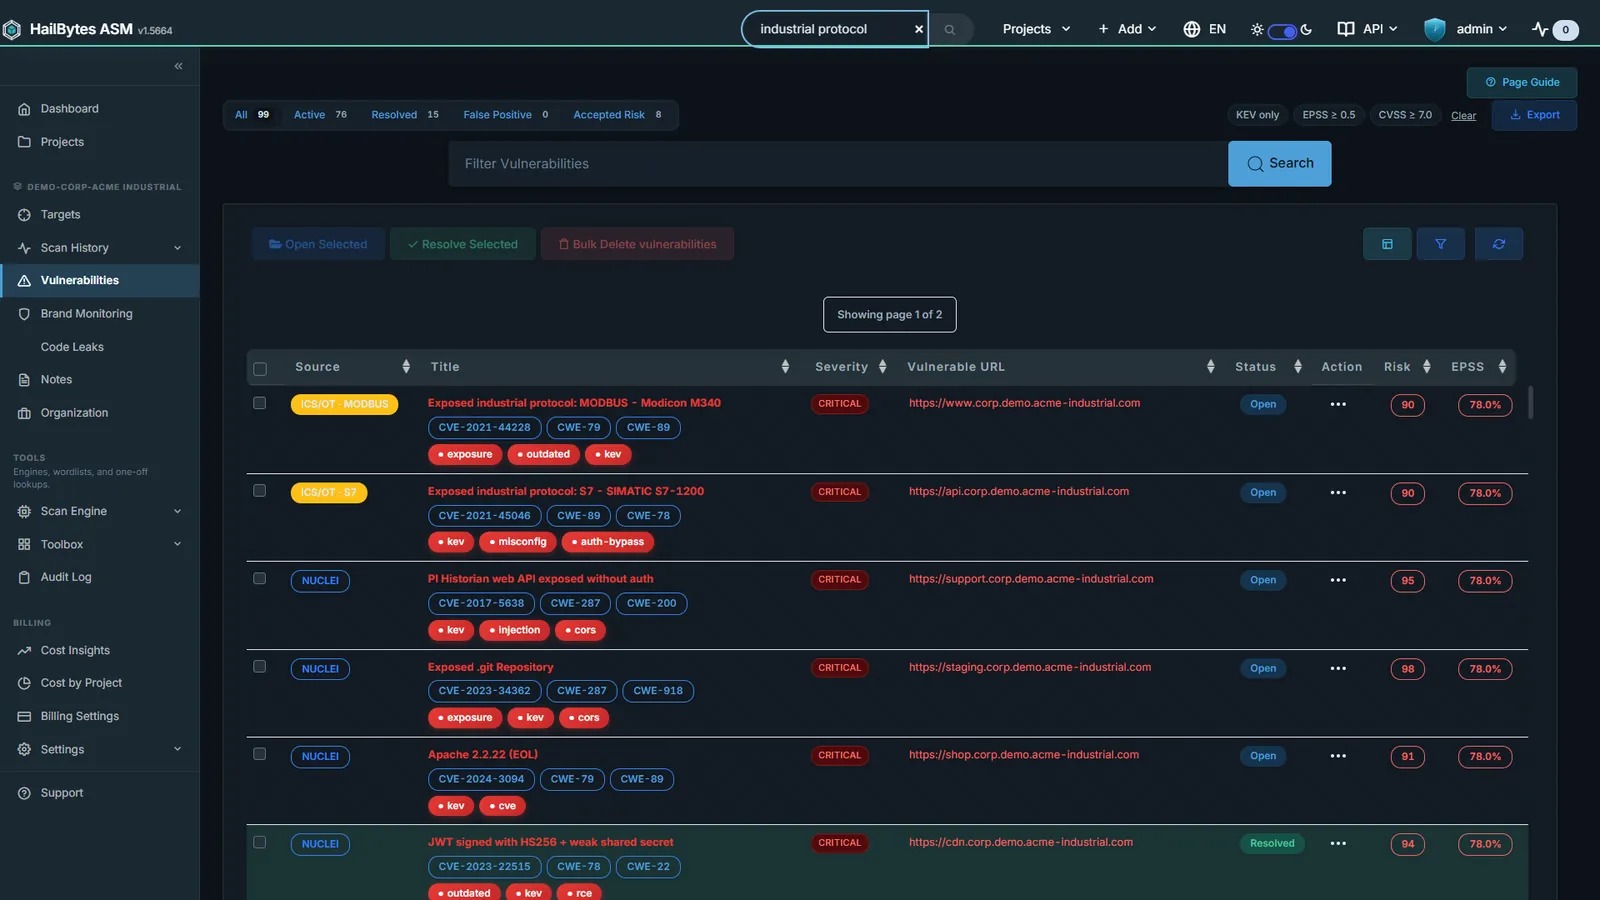Open actions menu for PI Historian row
This screenshot has height=900, width=1600.
point(1338,580)
